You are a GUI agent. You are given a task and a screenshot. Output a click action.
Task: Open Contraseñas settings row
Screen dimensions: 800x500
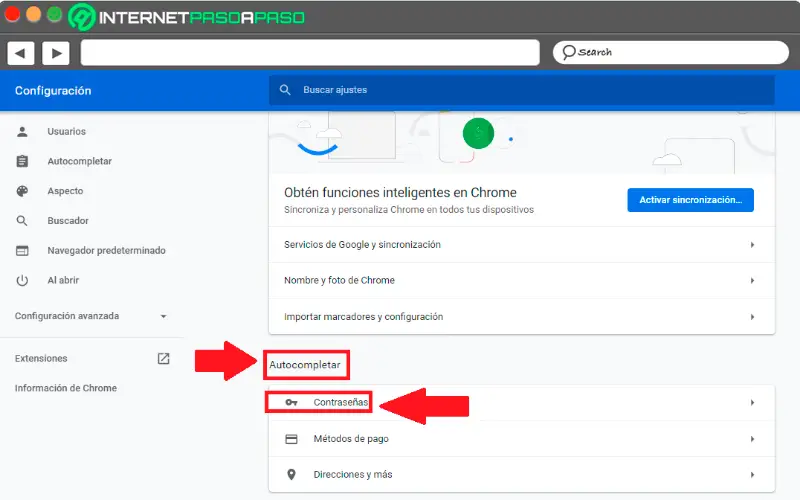pos(521,403)
